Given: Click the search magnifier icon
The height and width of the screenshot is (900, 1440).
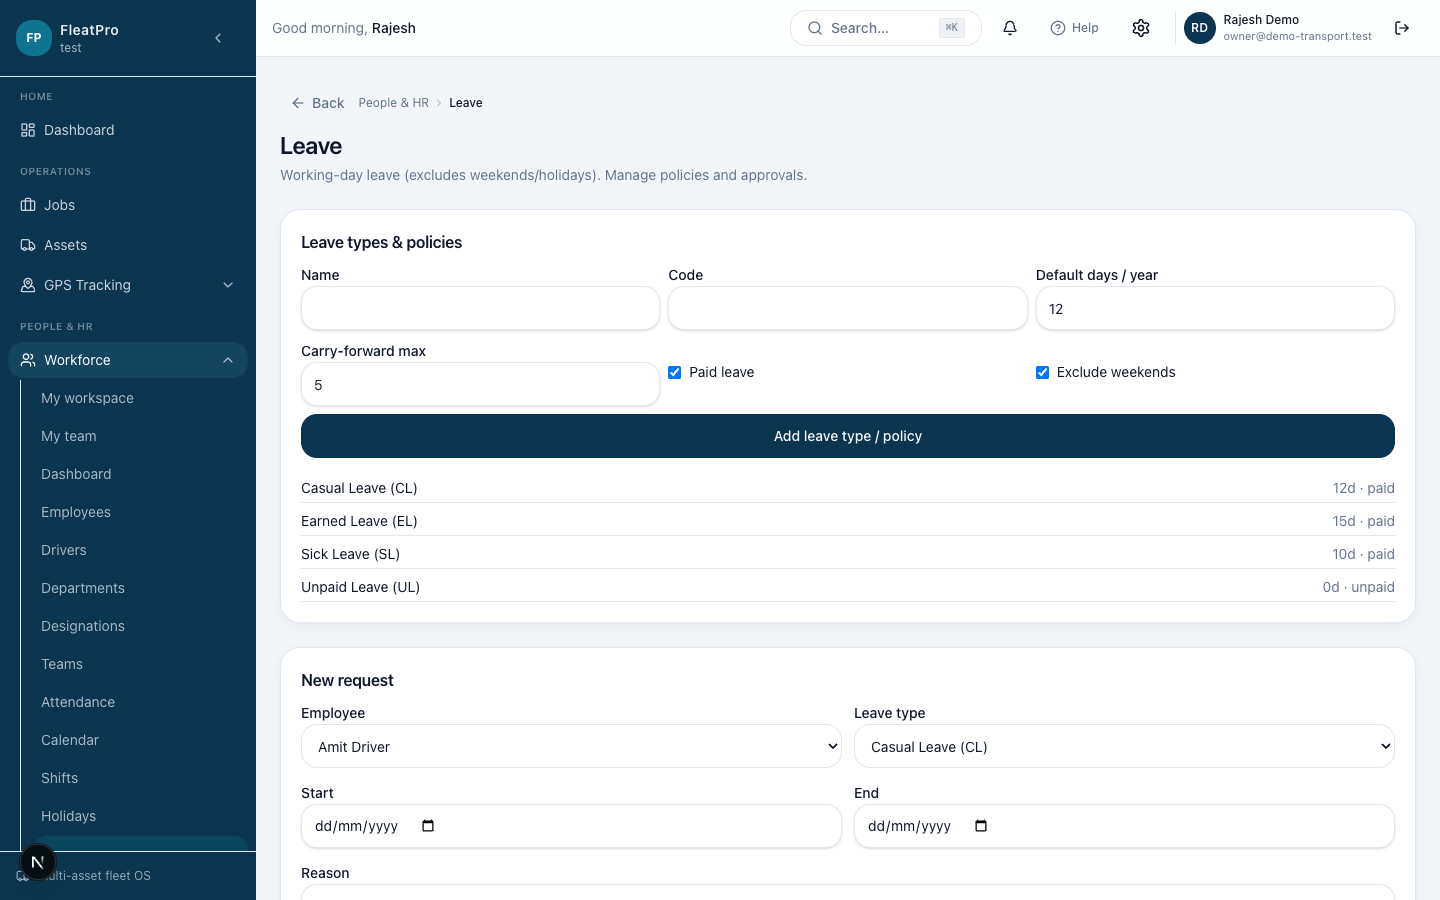Looking at the screenshot, I should 815,28.
